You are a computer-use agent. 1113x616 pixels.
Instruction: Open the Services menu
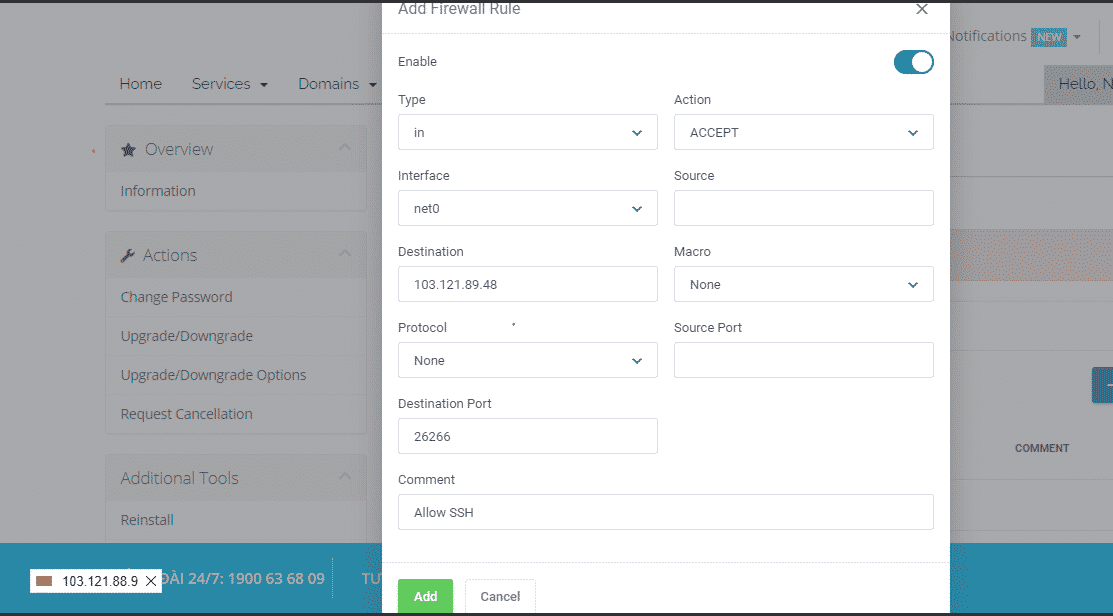pos(229,84)
